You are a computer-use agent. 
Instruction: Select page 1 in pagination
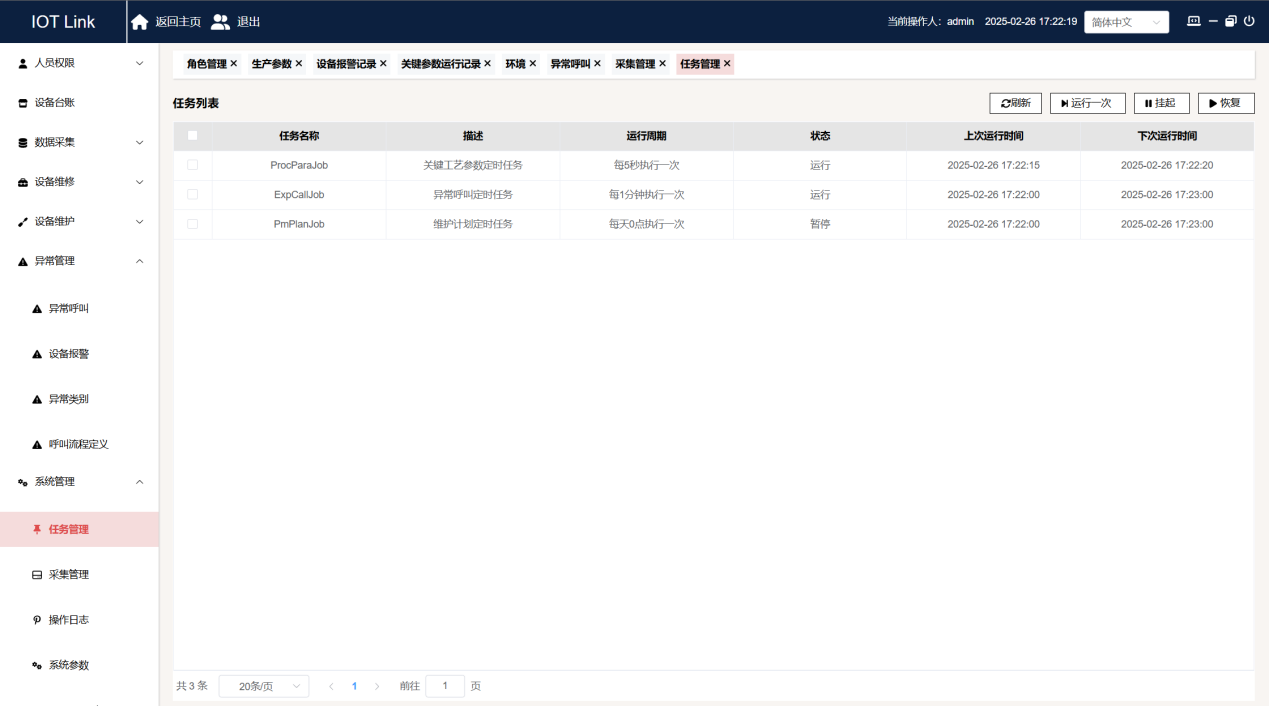point(354,686)
